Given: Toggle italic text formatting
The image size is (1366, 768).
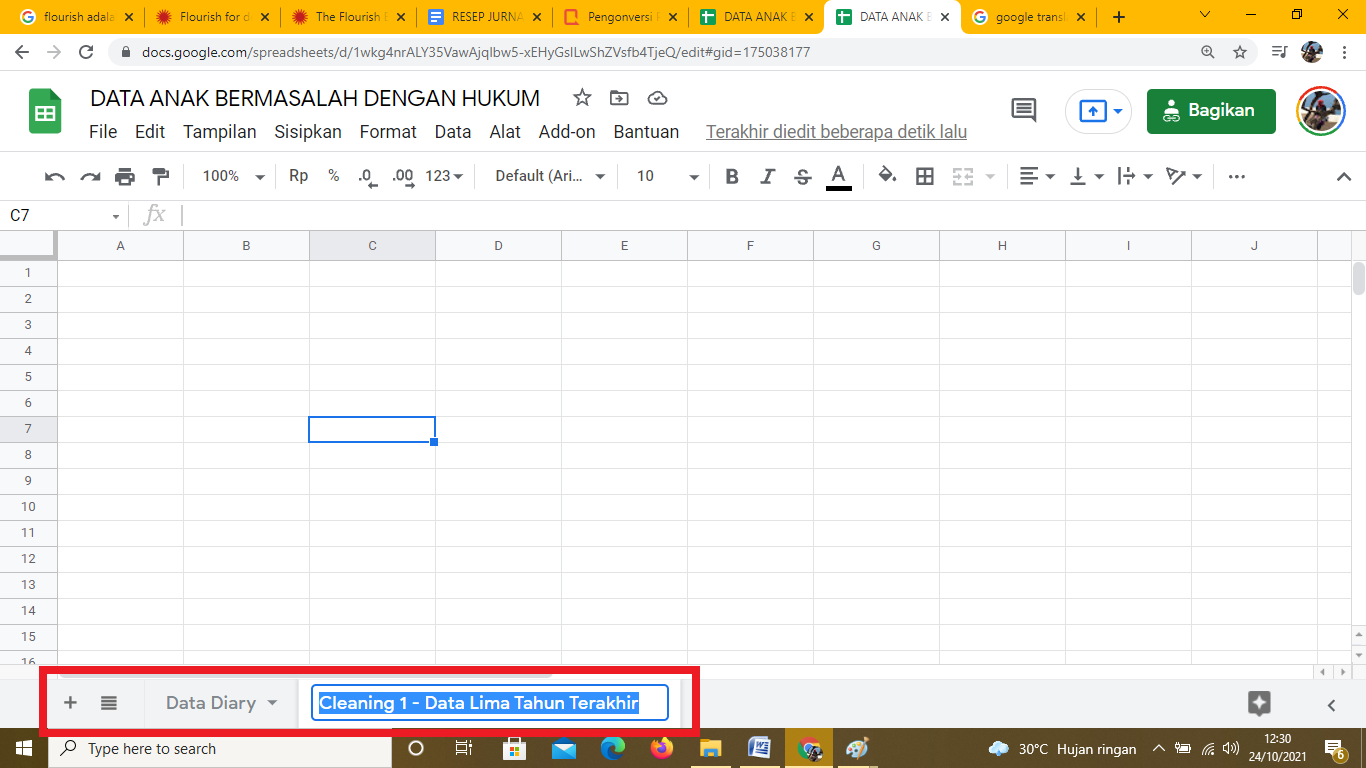Looking at the screenshot, I should click(767, 177).
